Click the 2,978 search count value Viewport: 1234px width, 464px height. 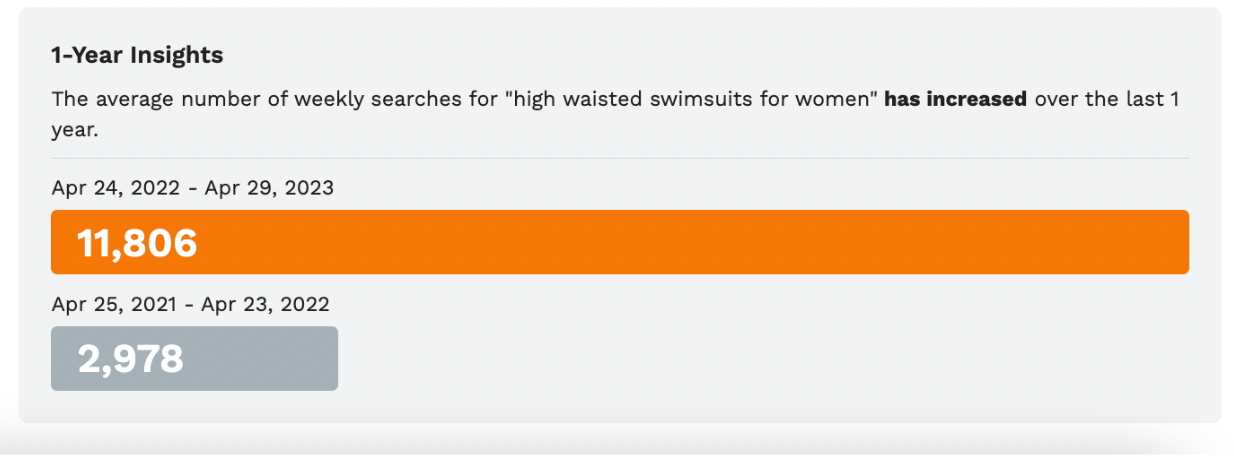tap(131, 359)
